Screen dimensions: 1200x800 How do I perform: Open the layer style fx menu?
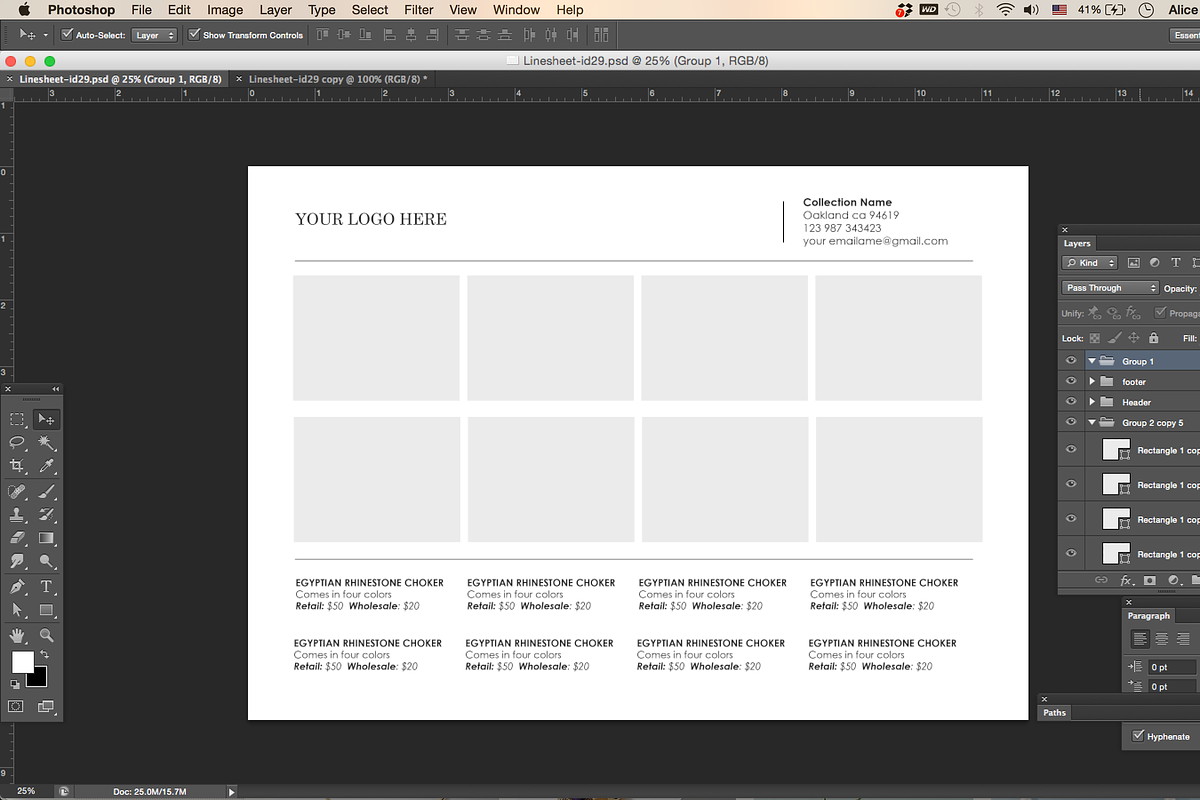[x=1127, y=580]
